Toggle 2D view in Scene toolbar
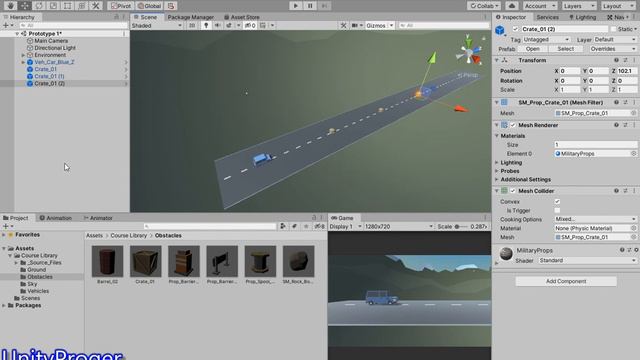The image size is (640, 360). coord(192,26)
